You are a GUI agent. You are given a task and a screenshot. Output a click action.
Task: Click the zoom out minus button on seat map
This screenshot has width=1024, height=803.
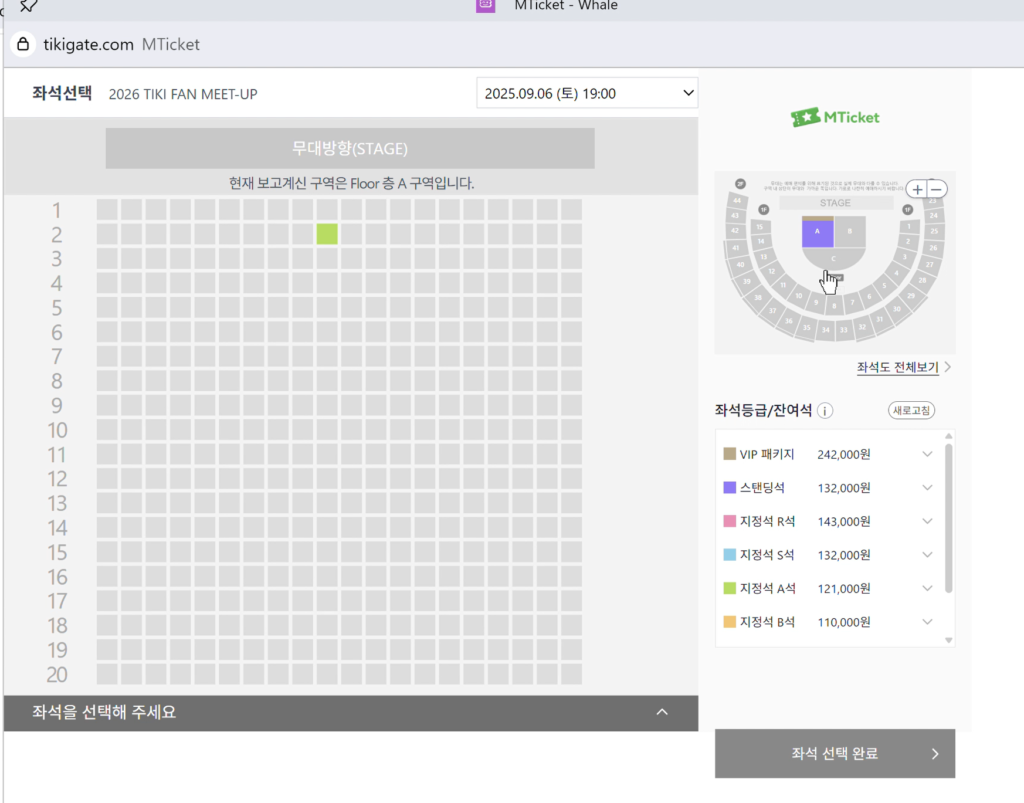[x=936, y=189]
